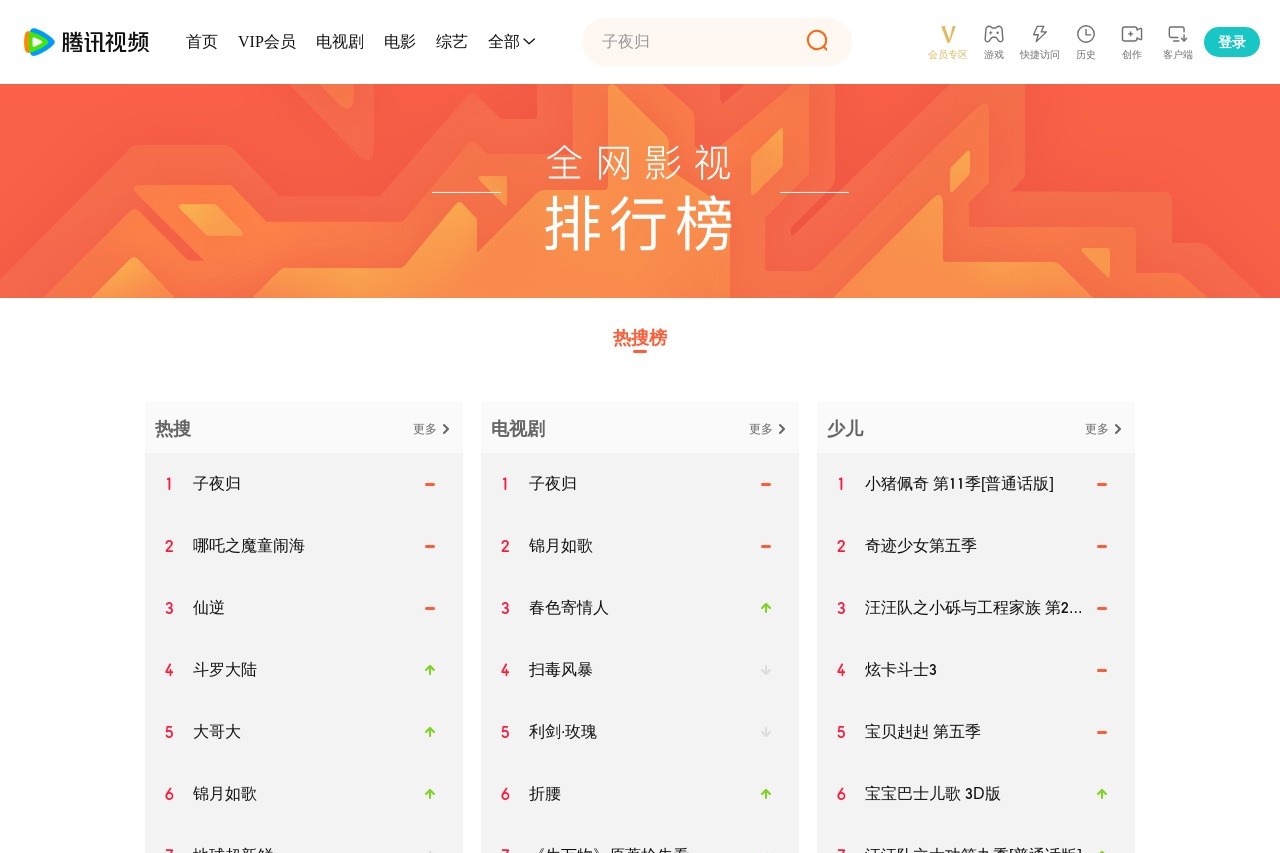
Task: Click the 登录 button
Action: coord(1231,42)
